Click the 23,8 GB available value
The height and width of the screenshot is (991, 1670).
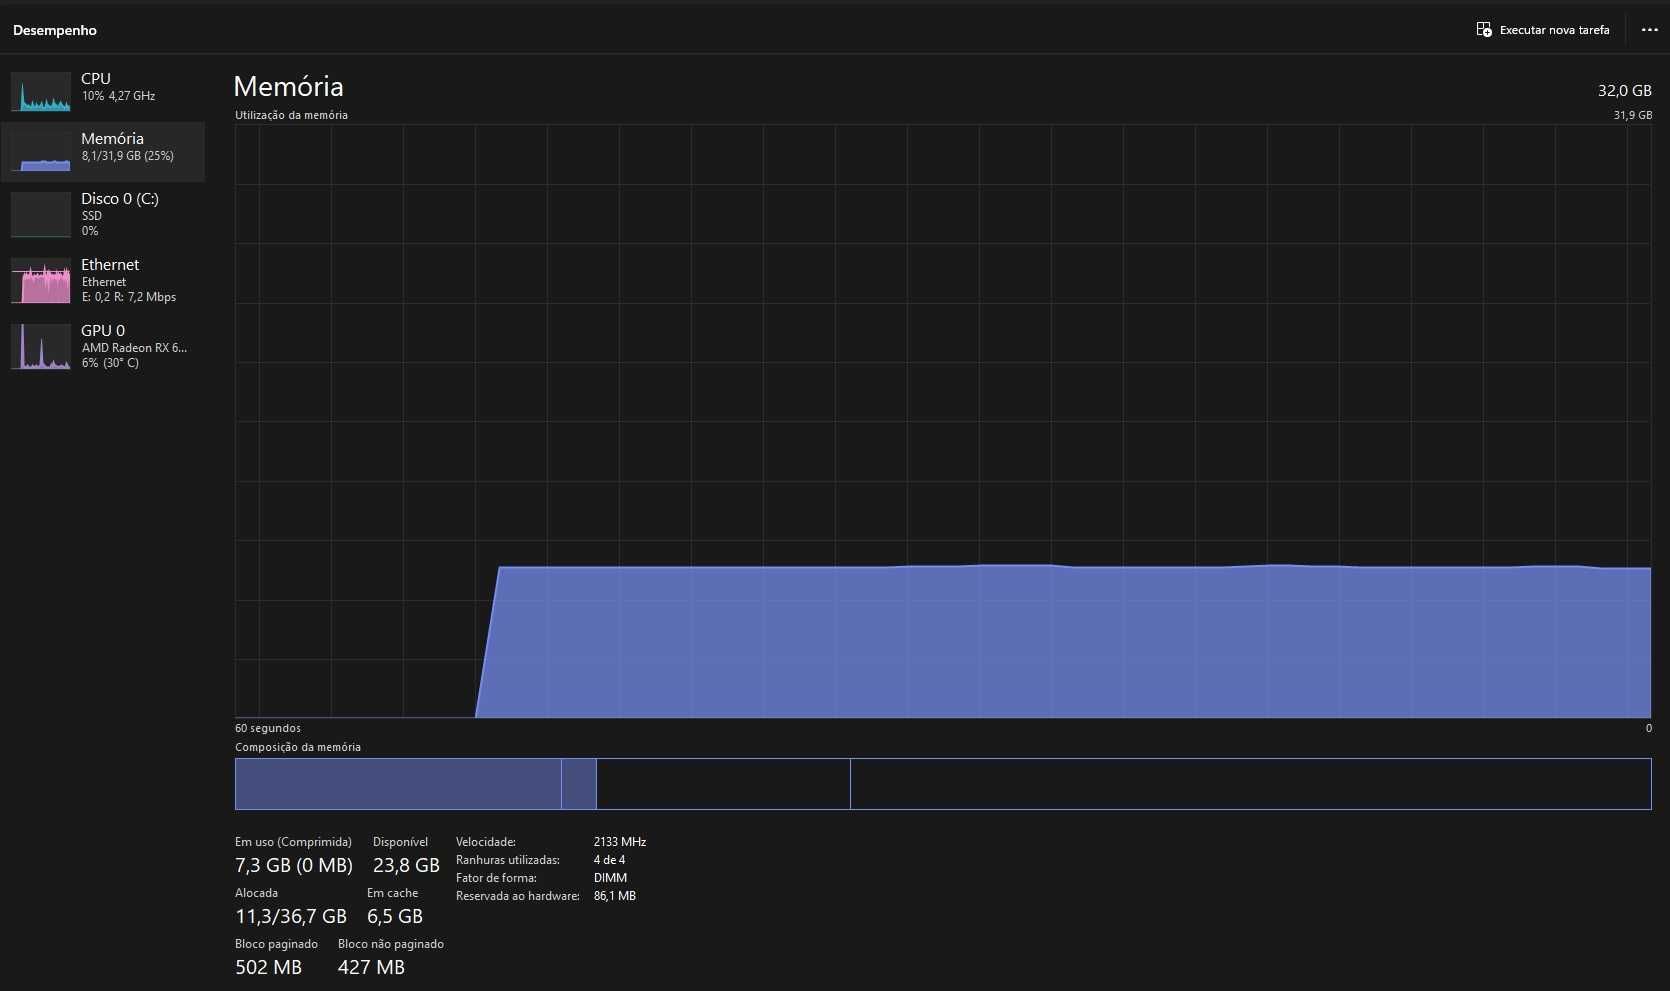click(406, 865)
